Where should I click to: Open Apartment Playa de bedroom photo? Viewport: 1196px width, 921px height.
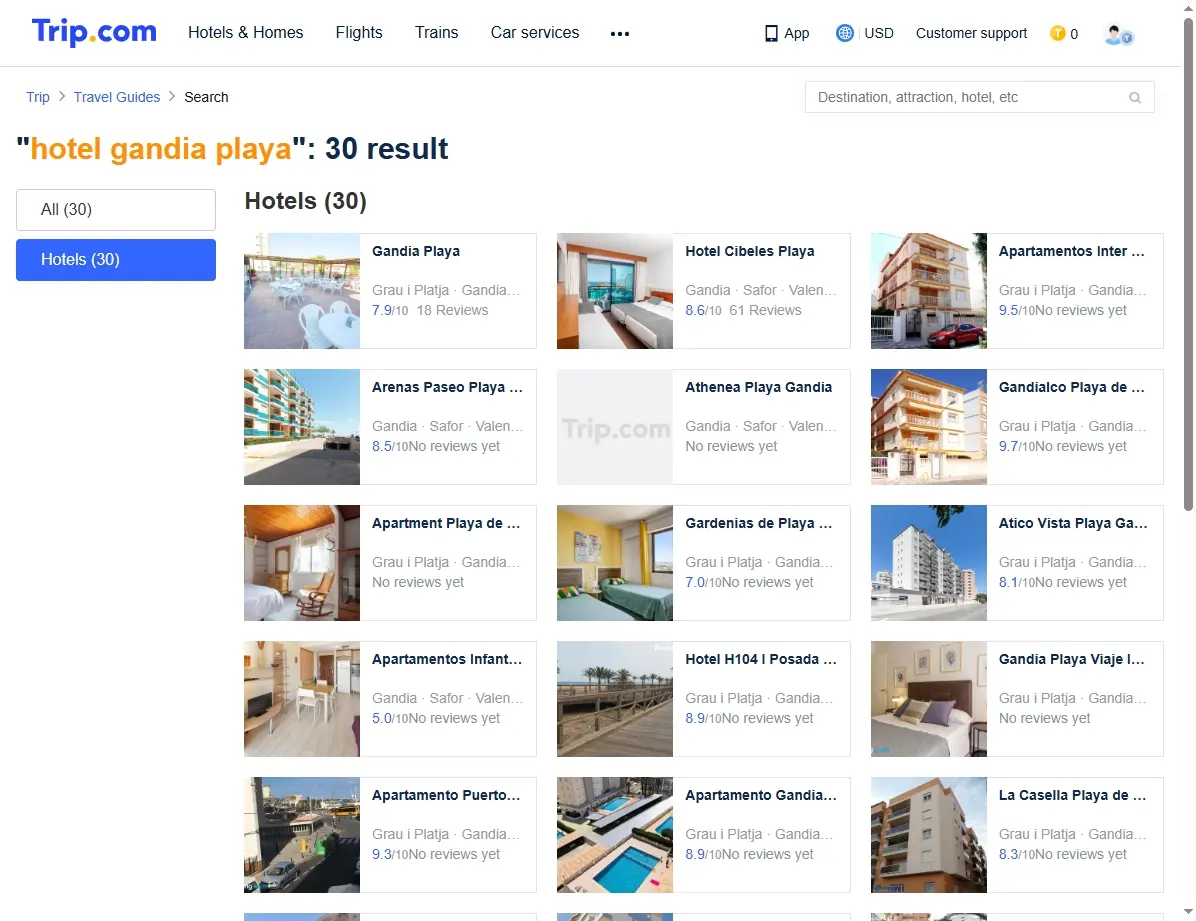coord(301,562)
